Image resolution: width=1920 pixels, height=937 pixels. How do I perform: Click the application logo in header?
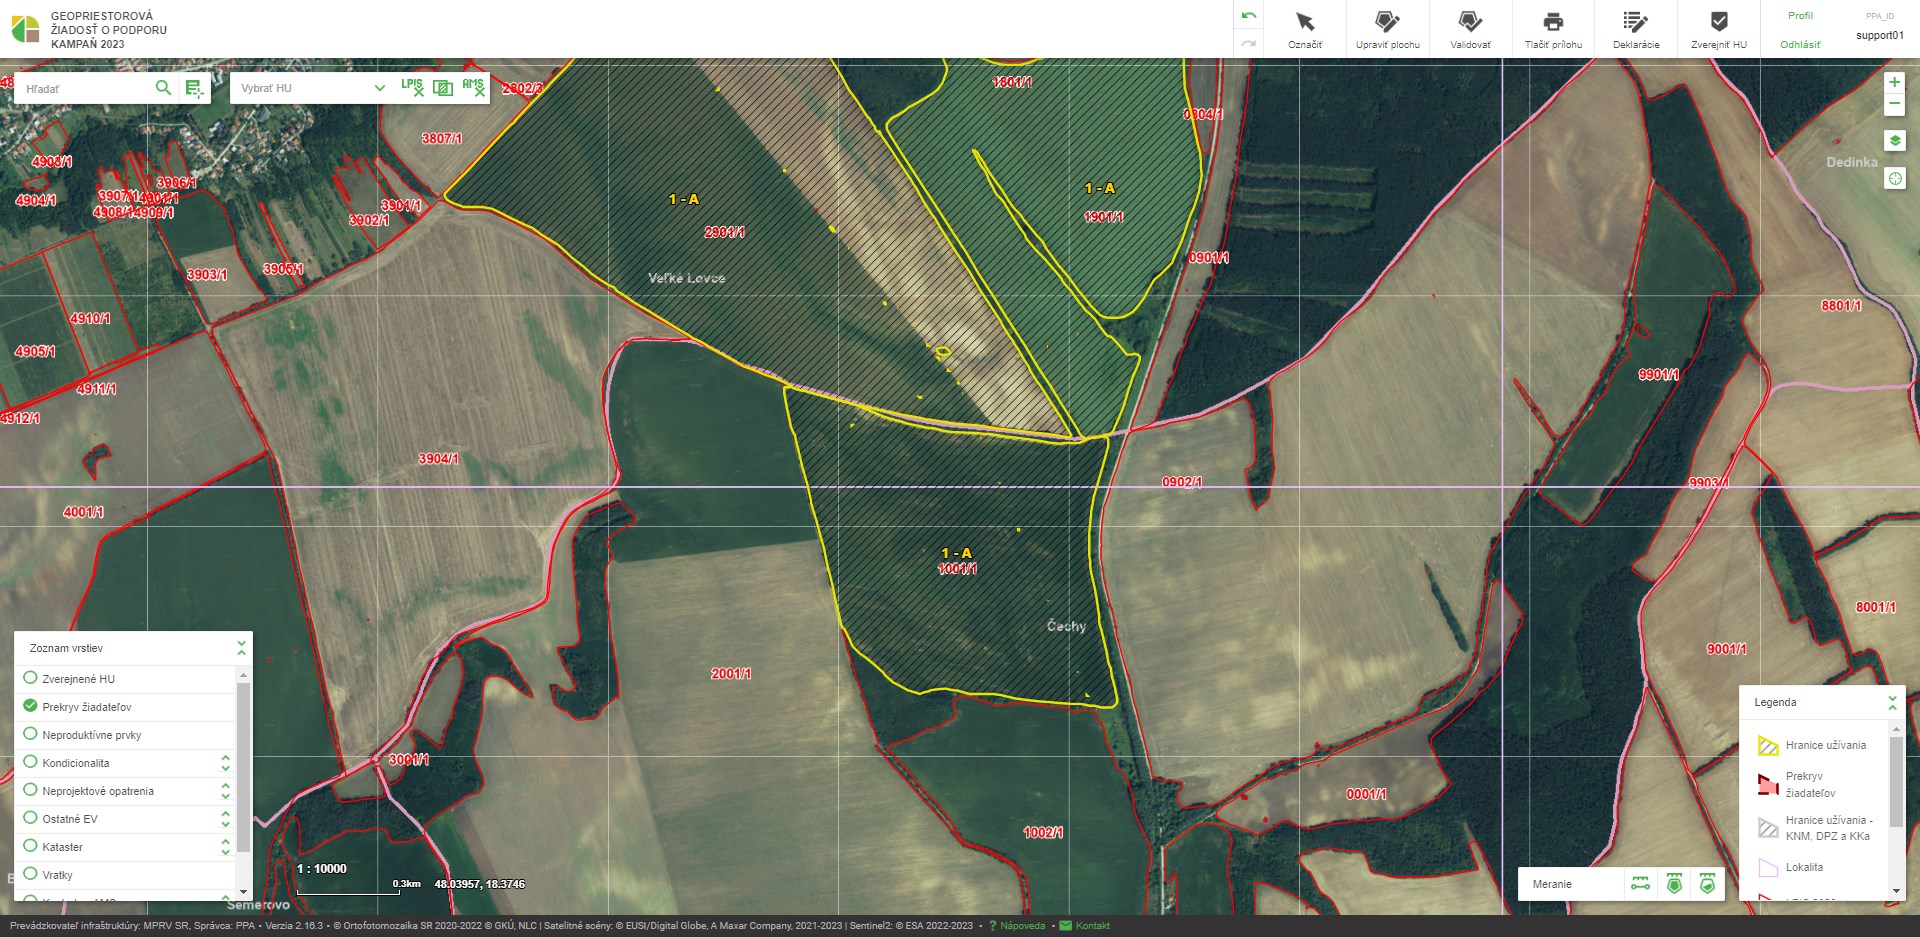pos(26,29)
